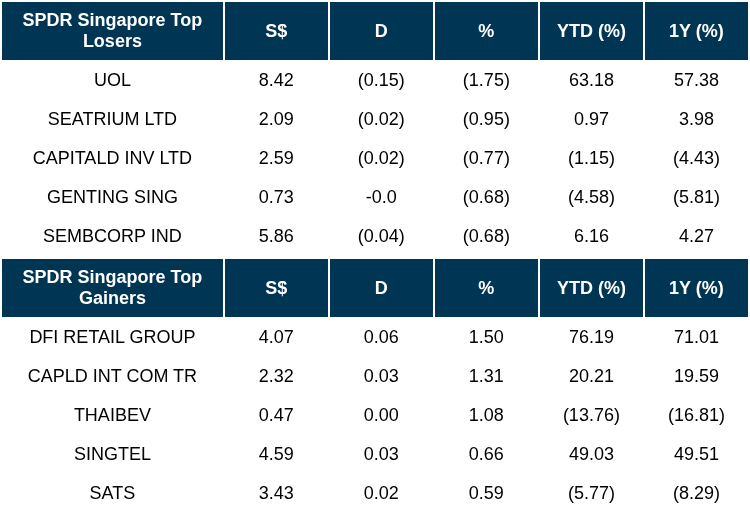
Task: Click CAPITALD INV LTD stock name
Action: point(112,158)
